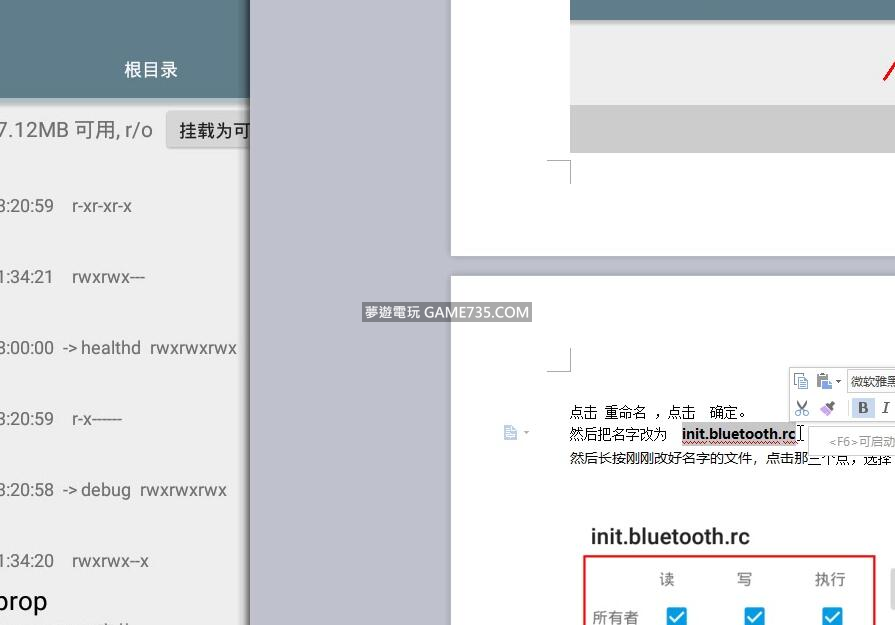Click the row showing rwxrwx--x permissions
This screenshot has width=895, height=625.
[124, 561]
